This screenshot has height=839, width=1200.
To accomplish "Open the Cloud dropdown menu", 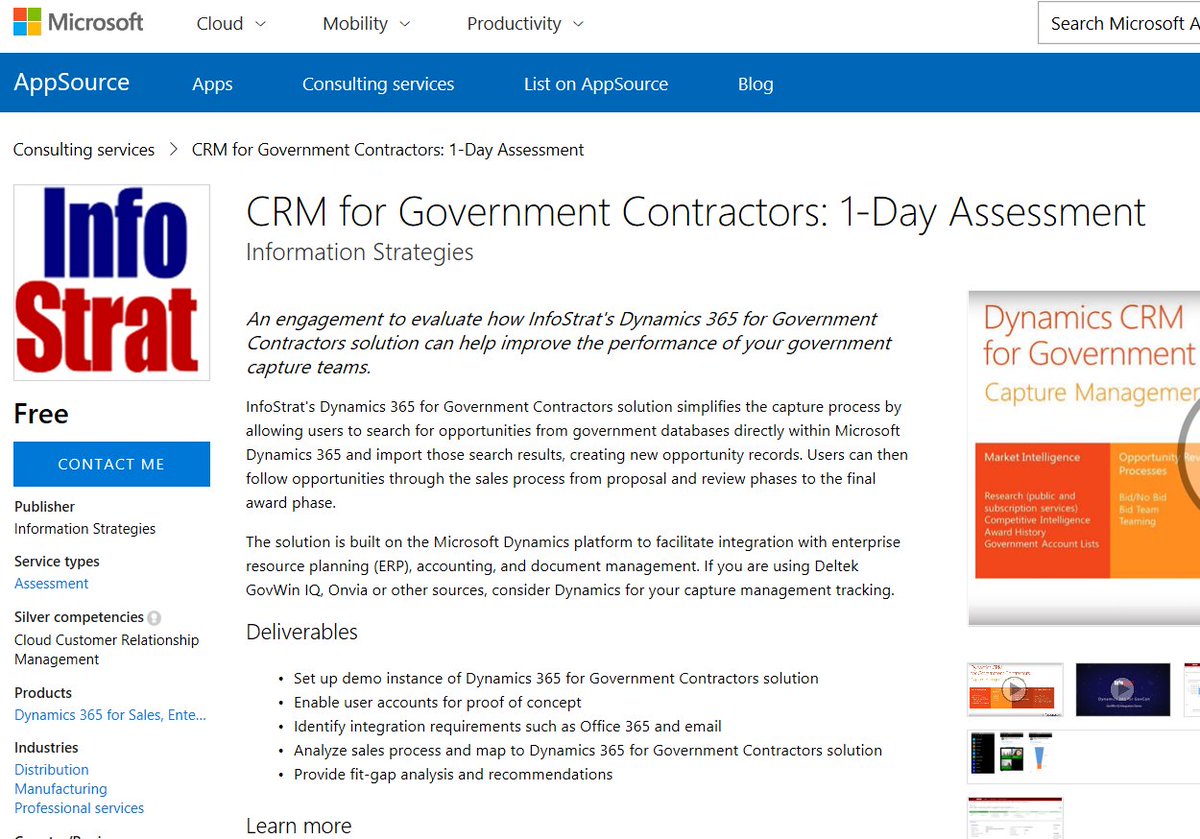I will pyautogui.click(x=231, y=24).
